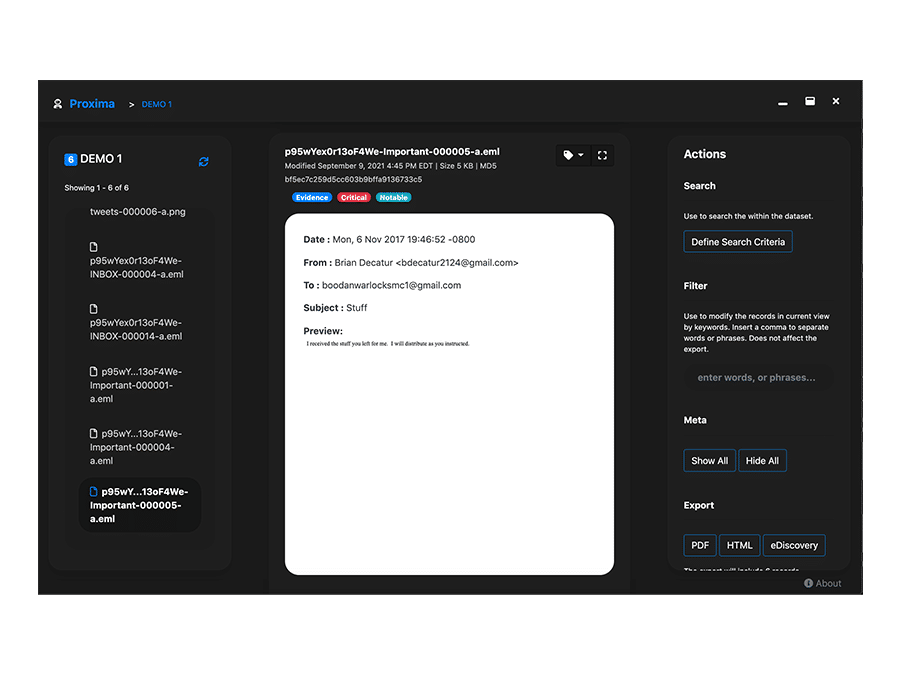
Task: Select file p95wYex0r13oF4We-INBOX-000004-a.eml
Action: coord(136,267)
